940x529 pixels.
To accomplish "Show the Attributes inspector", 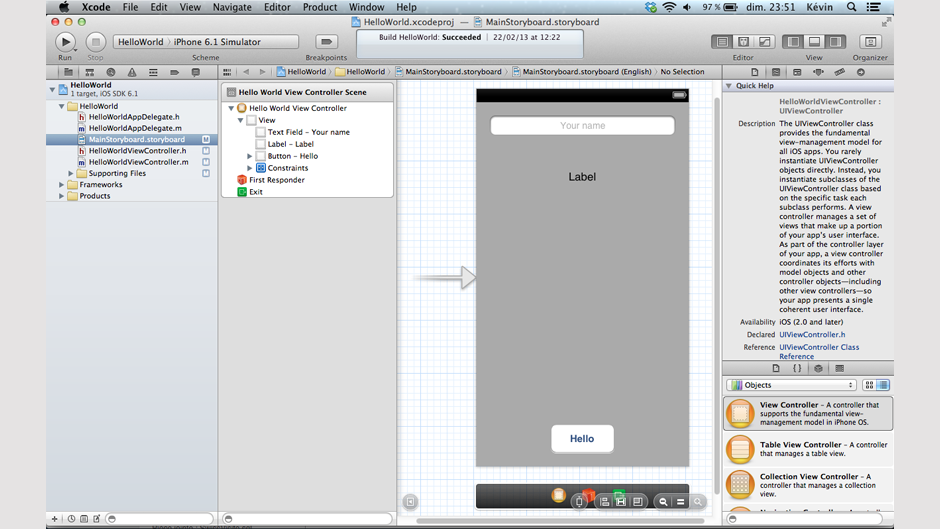I will click(x=818, y=72).
